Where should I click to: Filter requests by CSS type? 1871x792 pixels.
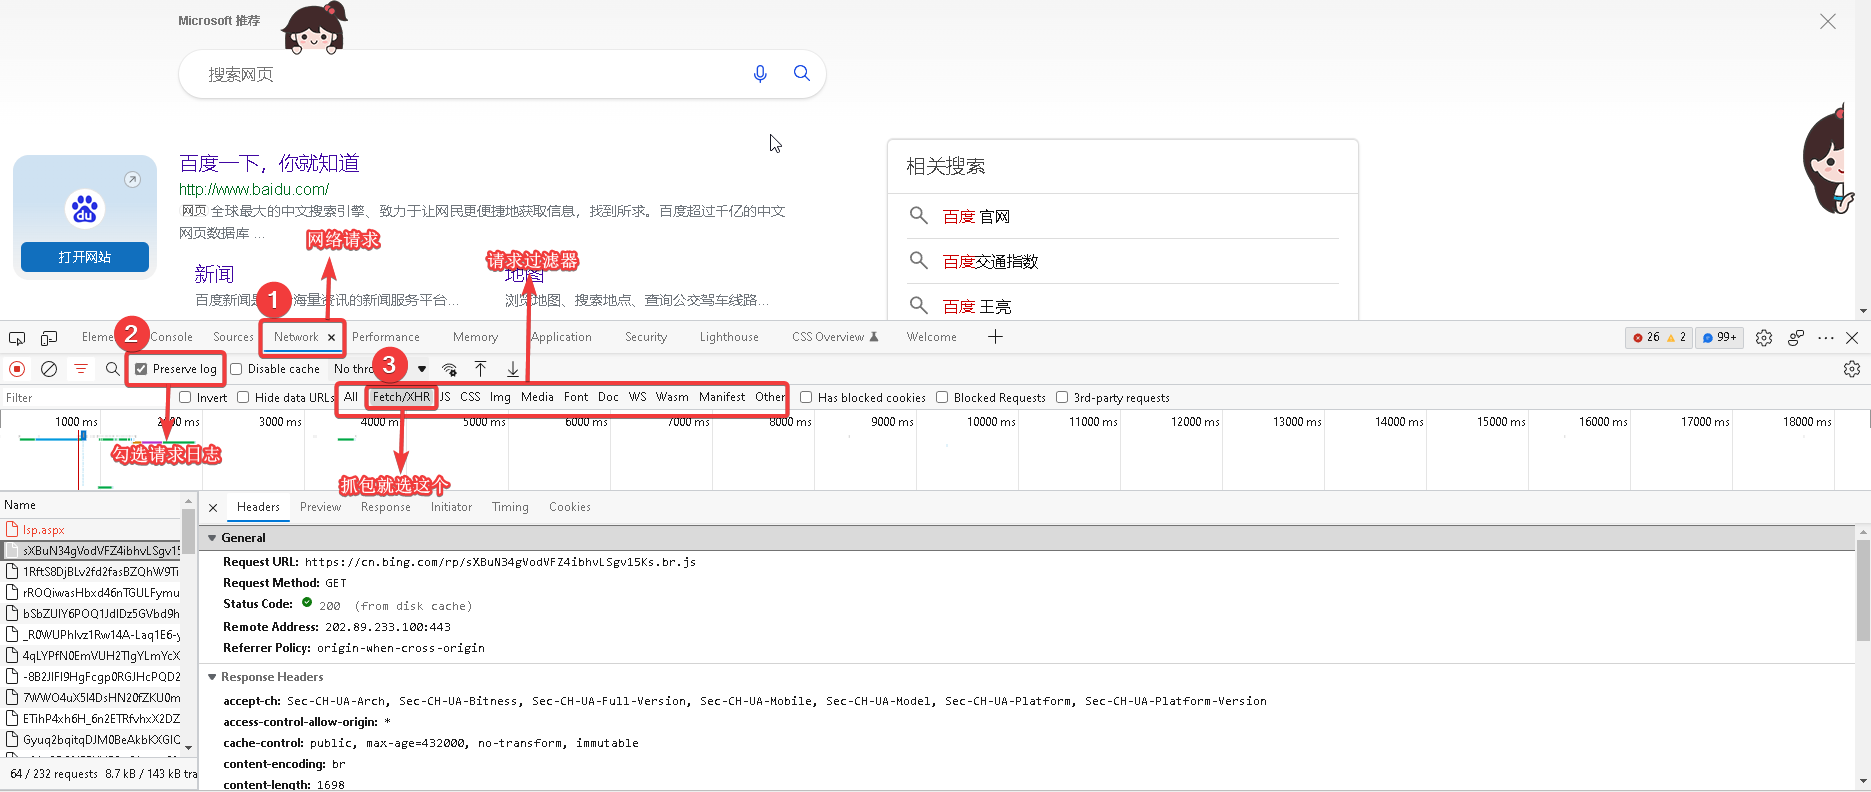[470, 397]
